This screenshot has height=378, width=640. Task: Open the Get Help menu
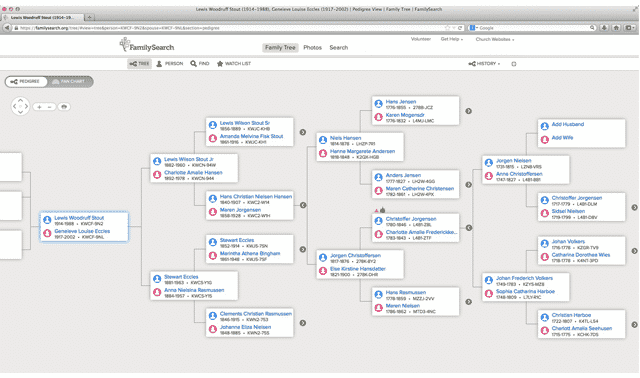452,39
